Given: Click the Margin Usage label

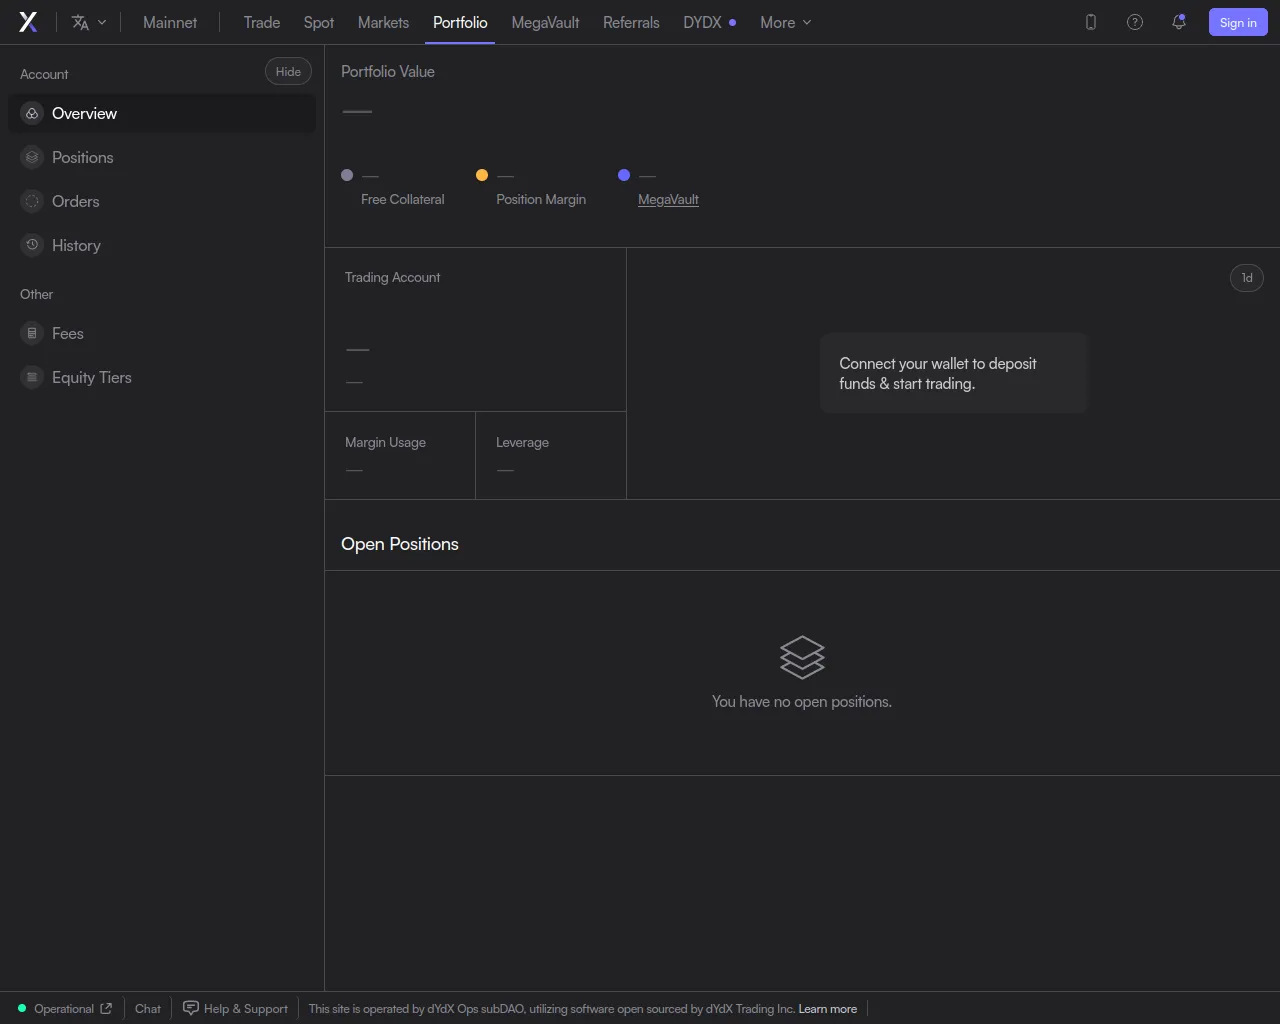Looking at the screenshot, I should (x=385, y=442).
